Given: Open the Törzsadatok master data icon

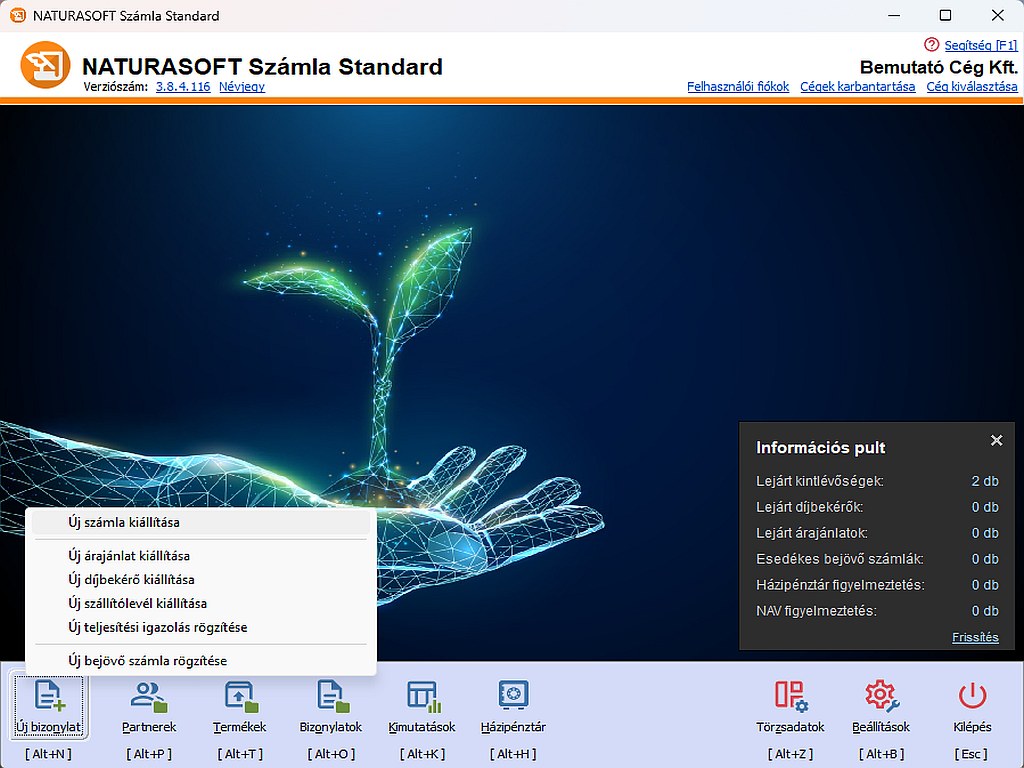Looking at the screenshot, I should (x=790, y=695).
